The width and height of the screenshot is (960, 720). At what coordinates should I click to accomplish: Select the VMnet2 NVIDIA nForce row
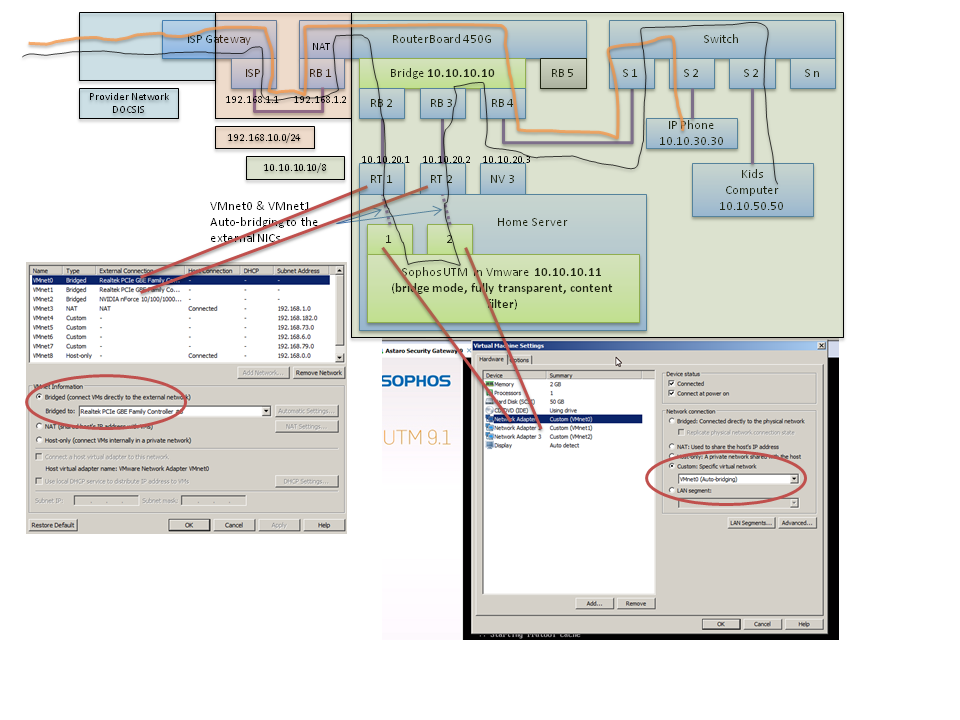[181, 299]
